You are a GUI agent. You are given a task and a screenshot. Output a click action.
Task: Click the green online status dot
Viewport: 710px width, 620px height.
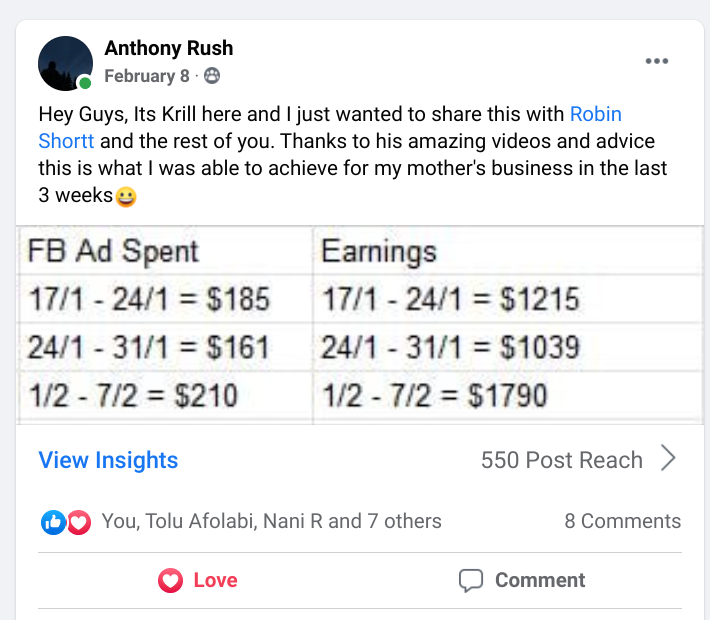coord(86,83)
